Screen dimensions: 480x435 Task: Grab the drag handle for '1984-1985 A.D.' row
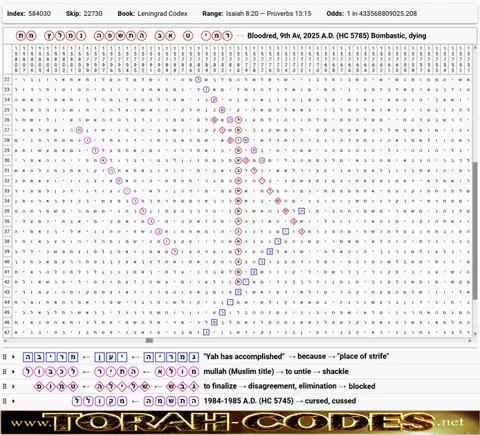coord(5,401)
